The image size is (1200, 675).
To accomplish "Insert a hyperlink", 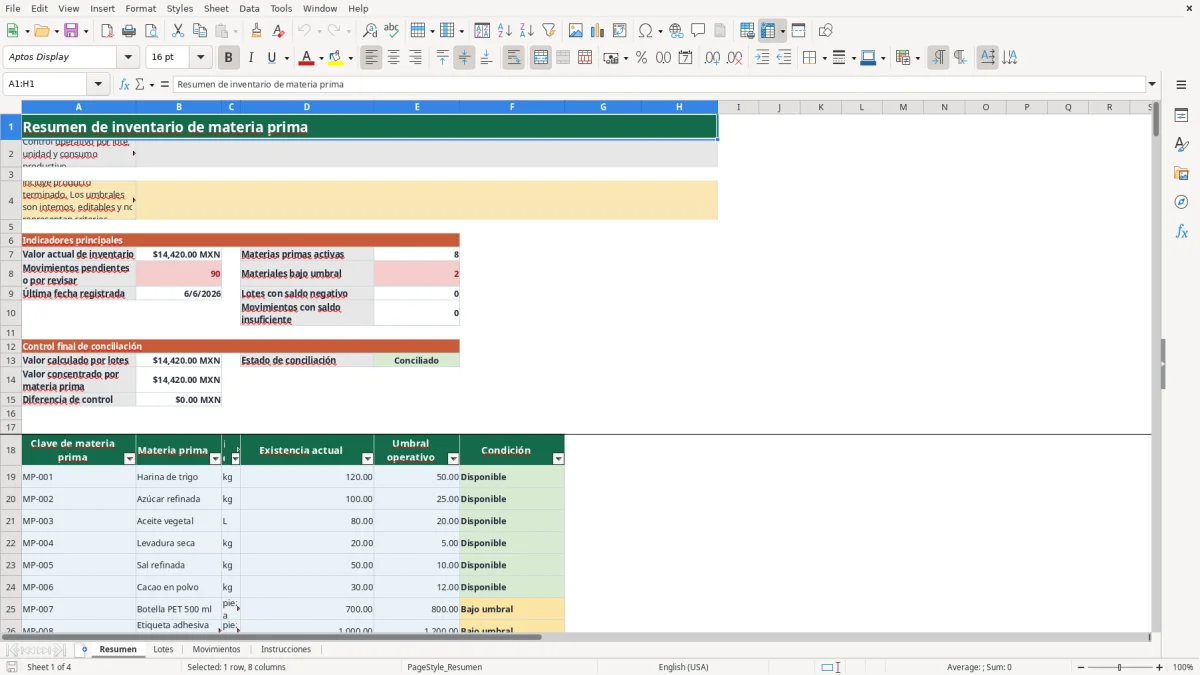I will click(677, 31).
